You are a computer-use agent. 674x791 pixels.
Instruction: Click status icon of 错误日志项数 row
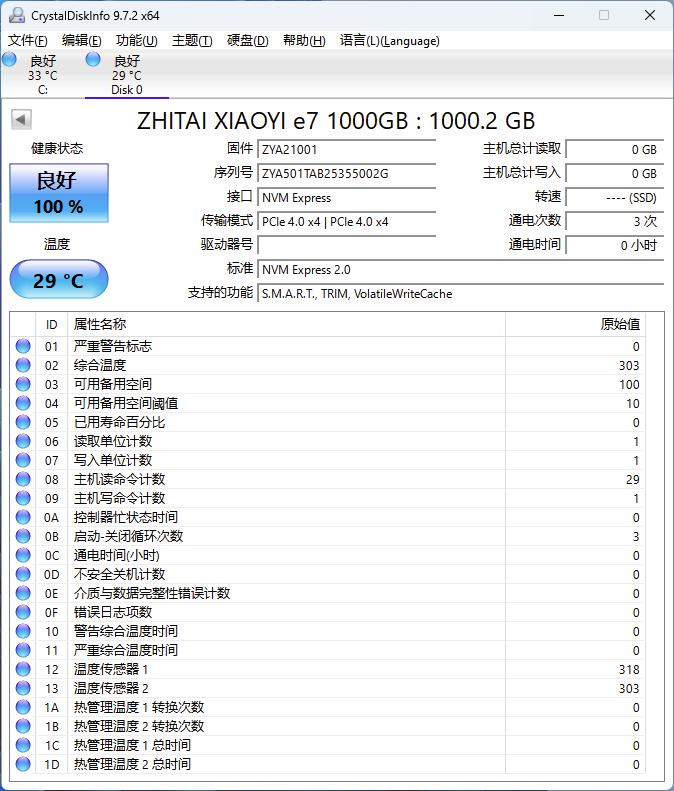tap(23, 612)
